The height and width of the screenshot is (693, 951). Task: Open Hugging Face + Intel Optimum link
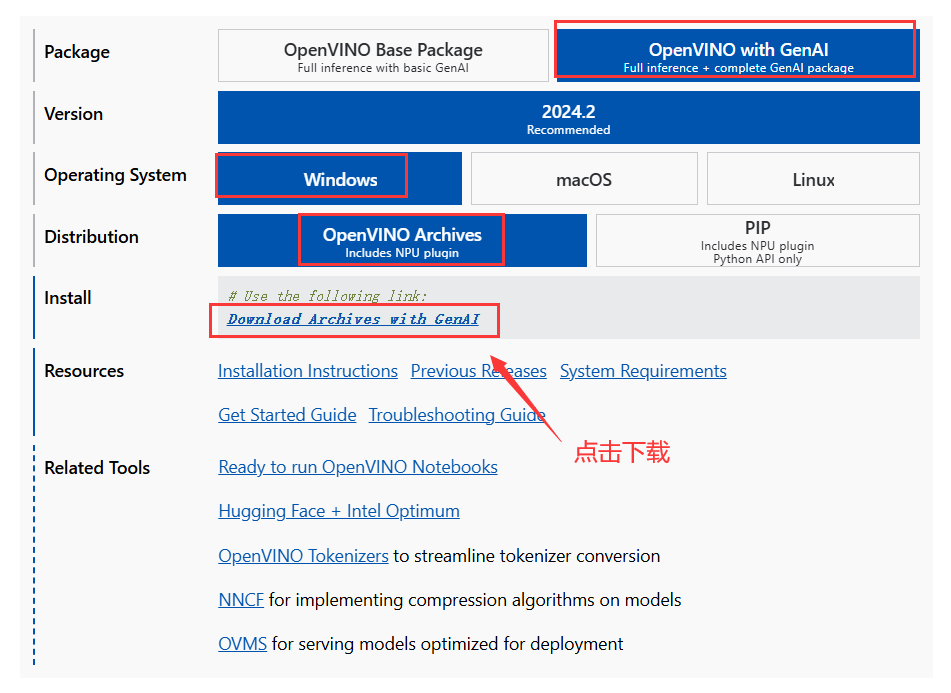point(338,511)
